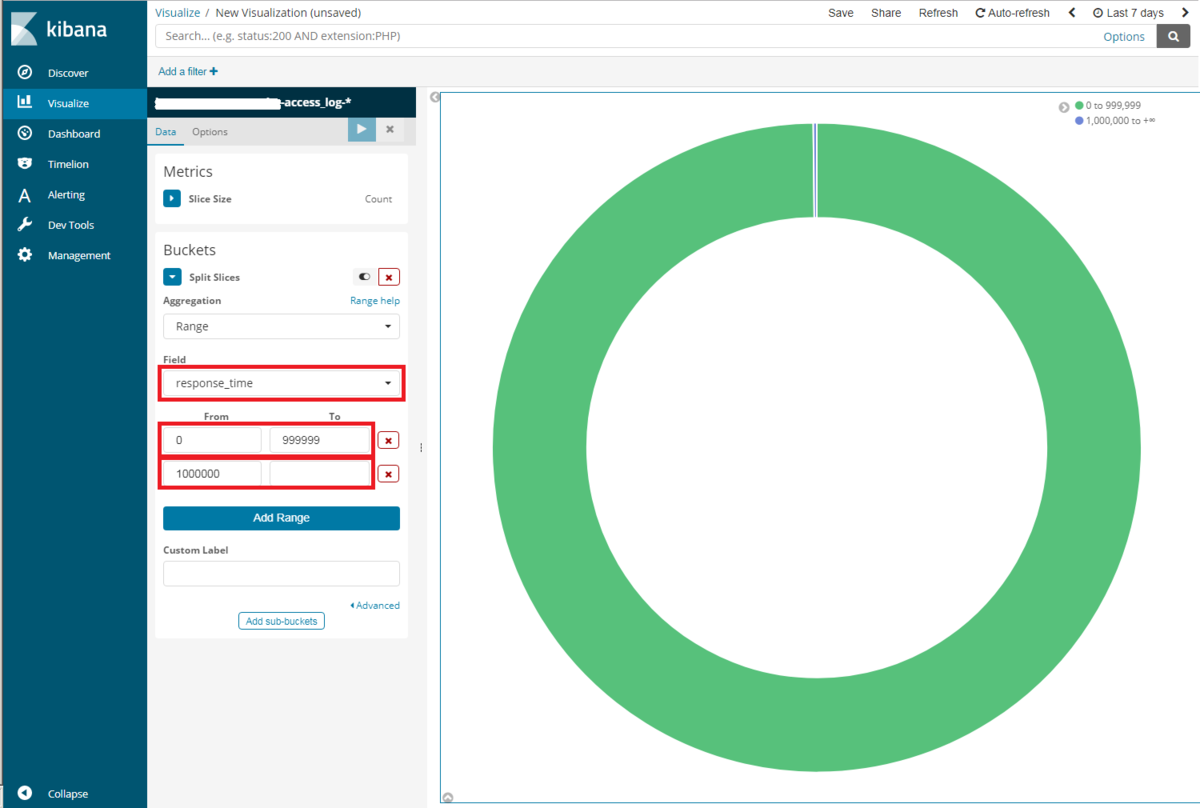Discard changes with the gray X button
Image resolution: width=1200 pixels, height=808 pixels.
click(x=390, y=130)
